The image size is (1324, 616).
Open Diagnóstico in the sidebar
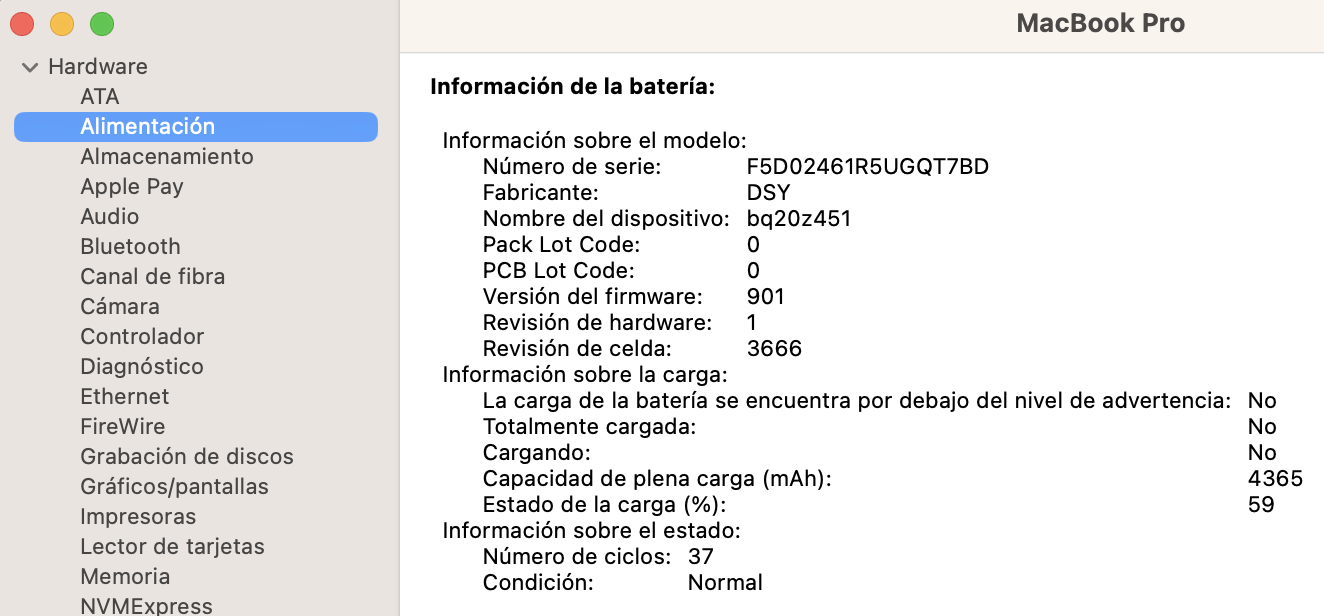pyautogui.click(x=142, y=367)
